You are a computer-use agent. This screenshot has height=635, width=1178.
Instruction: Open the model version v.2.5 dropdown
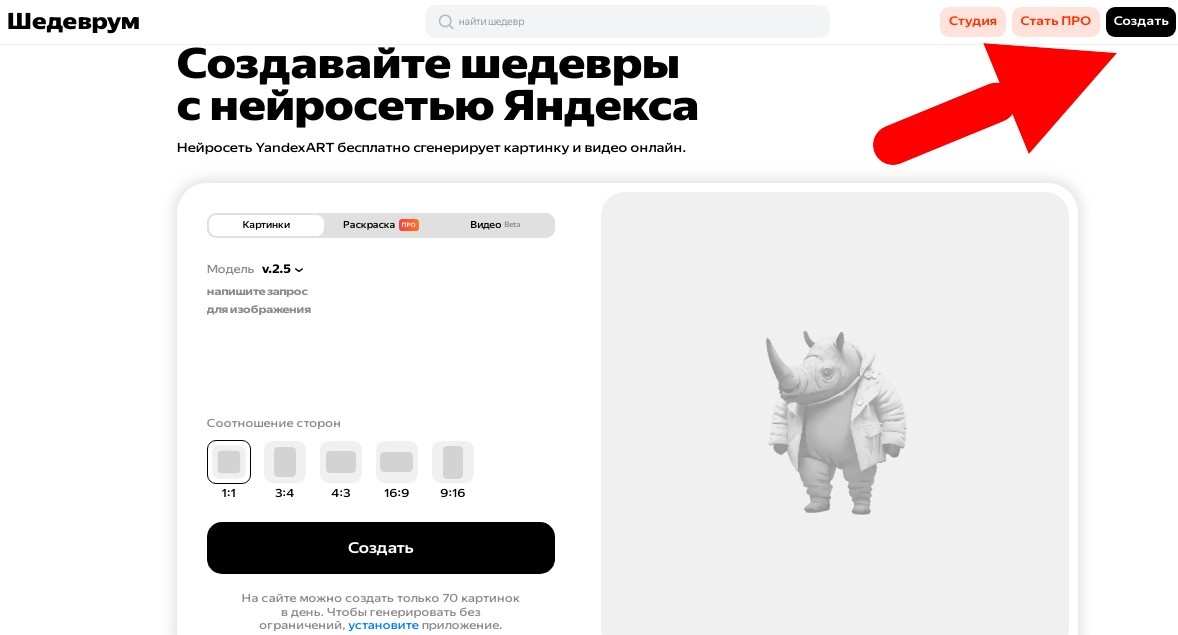(x=282, y=269)
